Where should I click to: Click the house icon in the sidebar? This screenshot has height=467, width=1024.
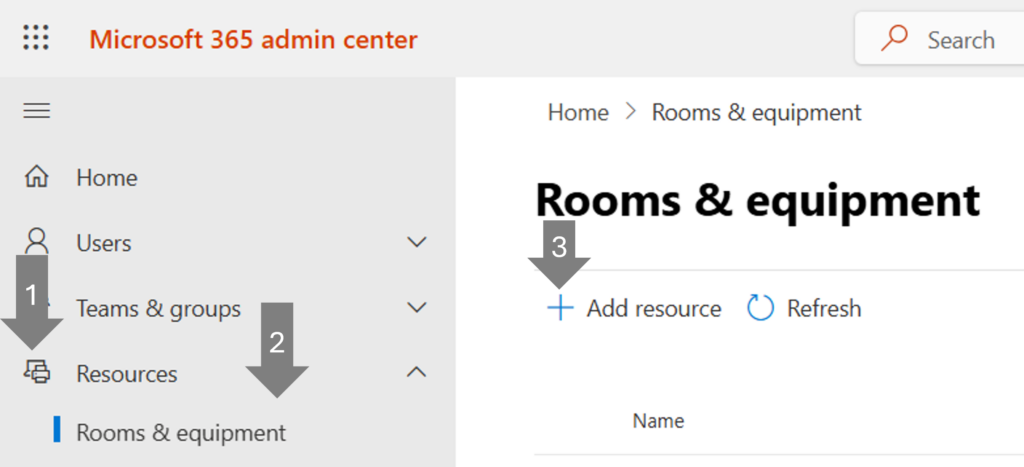pyautogui.click(x=37, y=178)
